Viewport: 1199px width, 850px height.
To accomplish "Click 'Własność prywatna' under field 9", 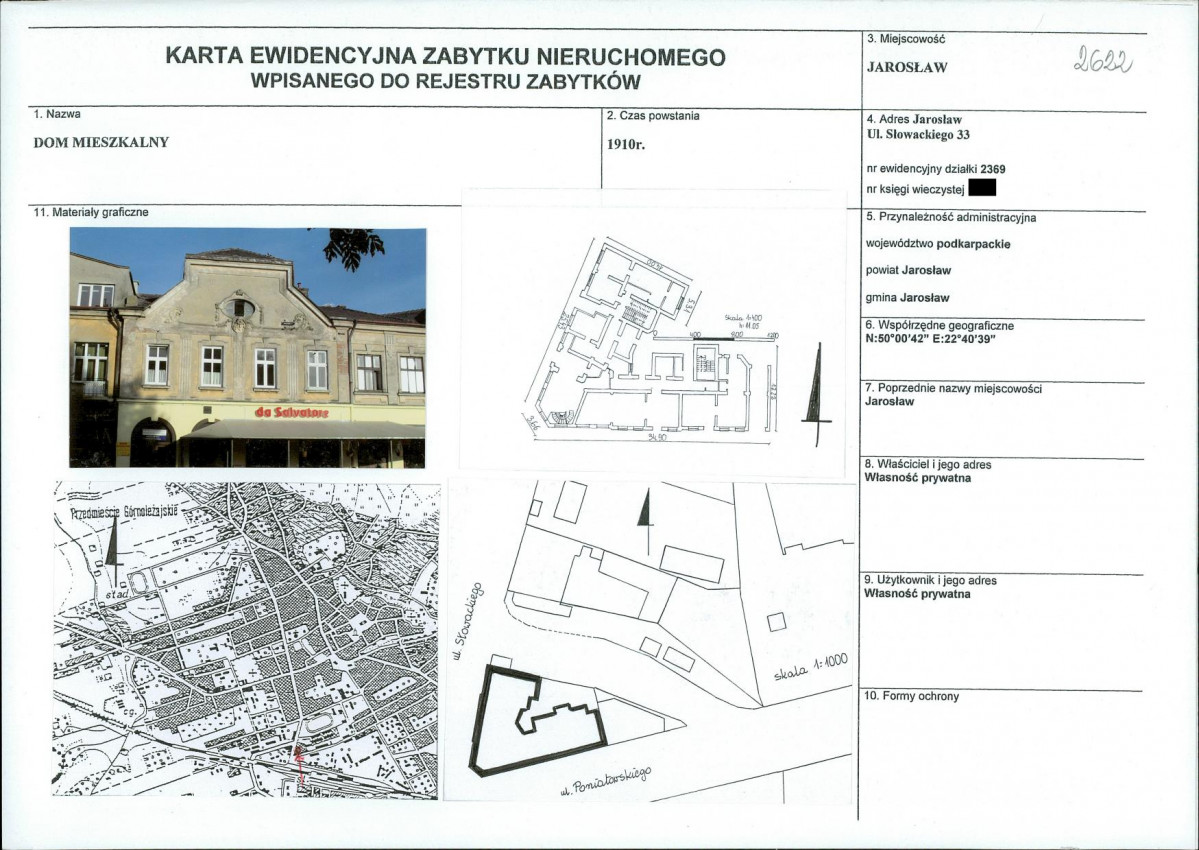I will point(918,593).
